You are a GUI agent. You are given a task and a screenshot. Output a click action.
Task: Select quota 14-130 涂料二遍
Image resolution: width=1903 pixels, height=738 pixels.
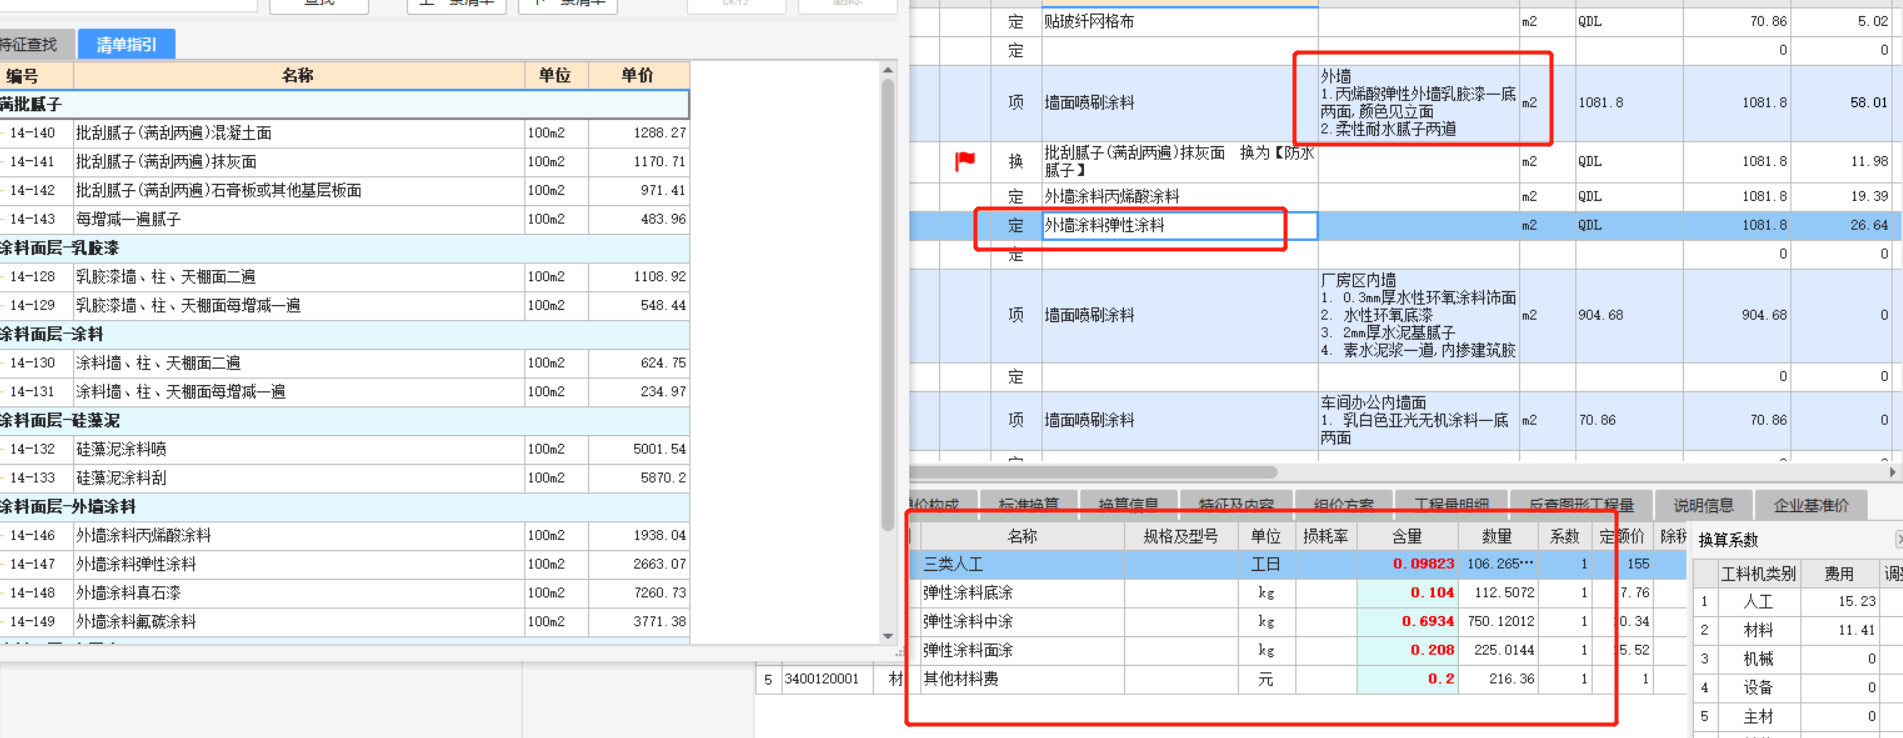point(344,363)
